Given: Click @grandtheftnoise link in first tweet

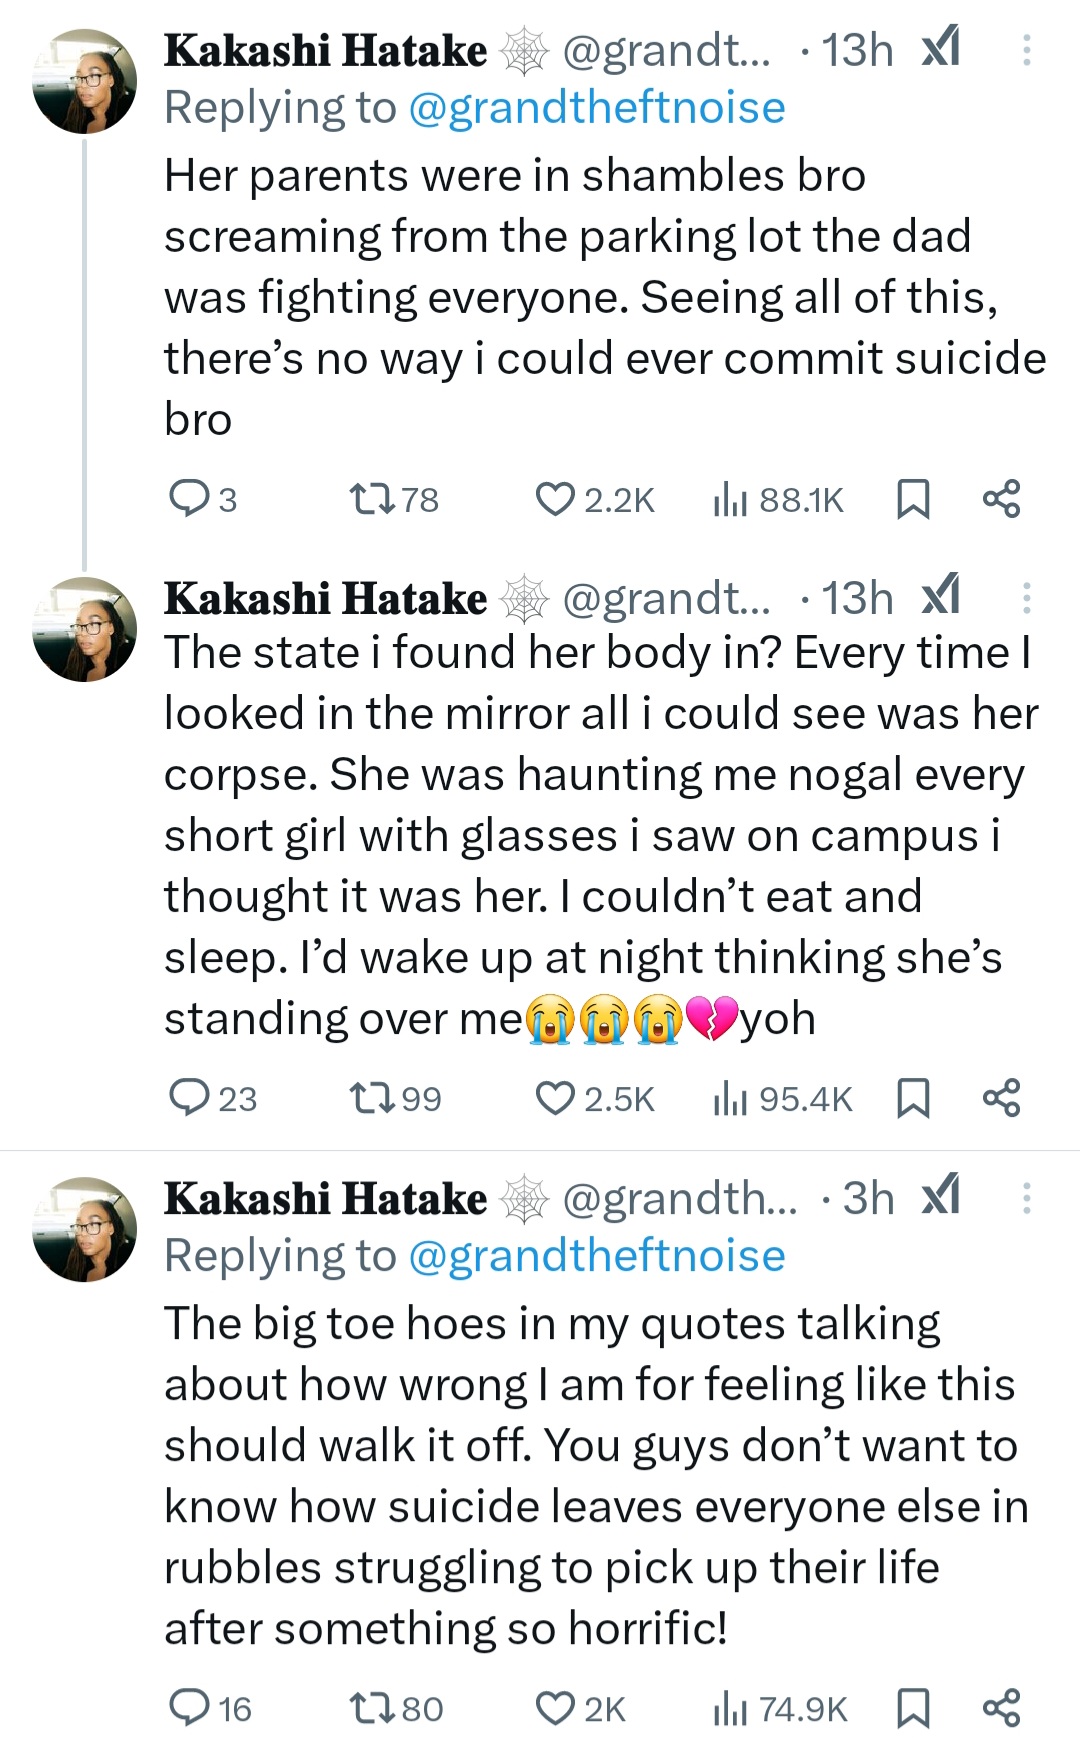Looking at the screenshot, I should point(597,108).
